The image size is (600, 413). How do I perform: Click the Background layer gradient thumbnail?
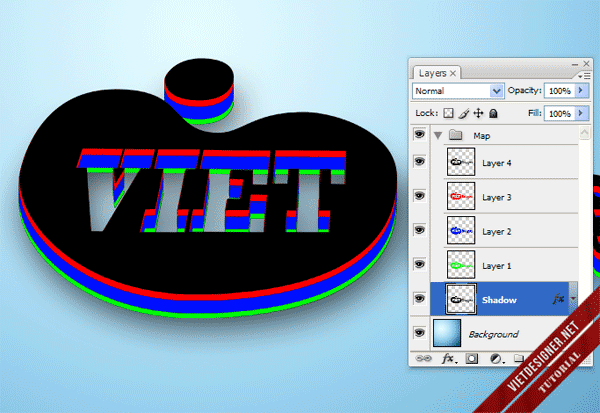(447, 333)
